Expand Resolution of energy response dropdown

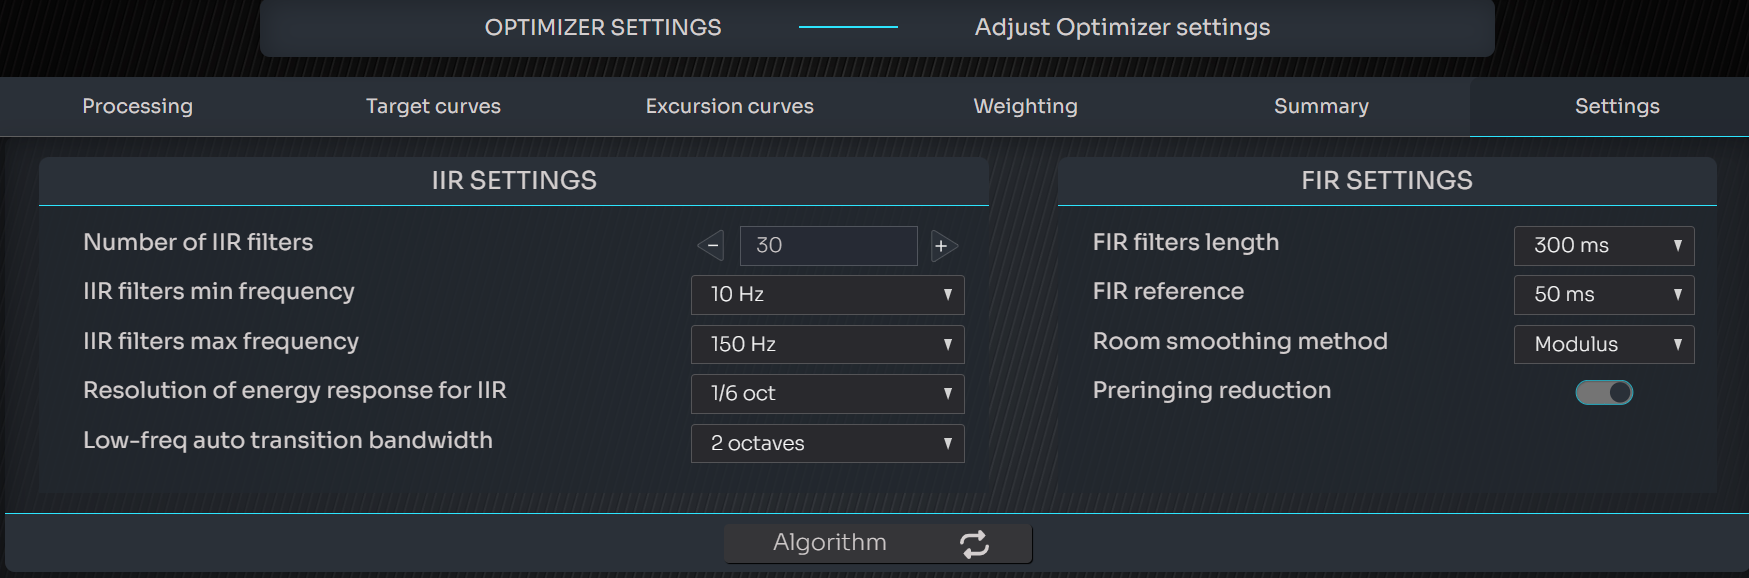(827, 393)
